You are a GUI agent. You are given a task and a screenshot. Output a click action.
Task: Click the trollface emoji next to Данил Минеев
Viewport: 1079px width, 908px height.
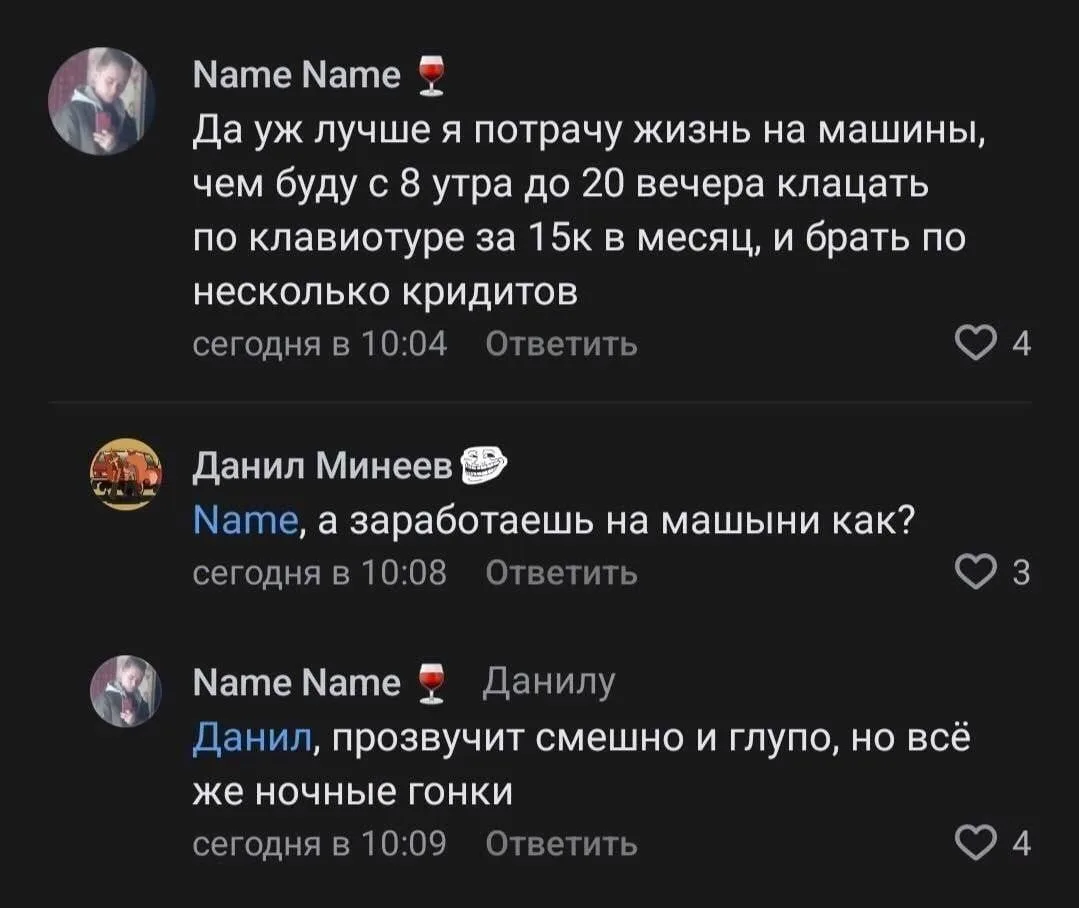482,465
